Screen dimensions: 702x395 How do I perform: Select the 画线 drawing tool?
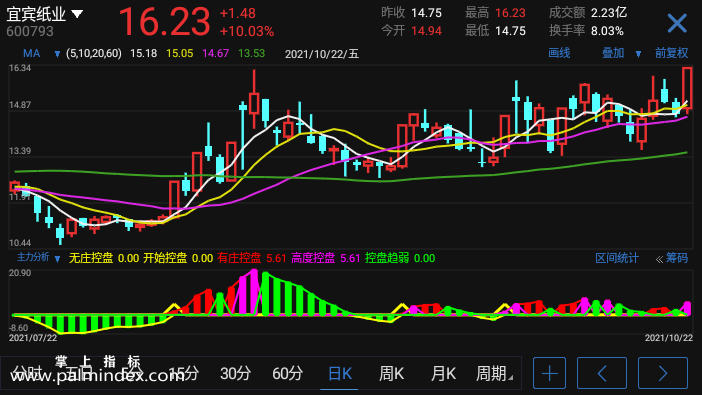(559, 53)
